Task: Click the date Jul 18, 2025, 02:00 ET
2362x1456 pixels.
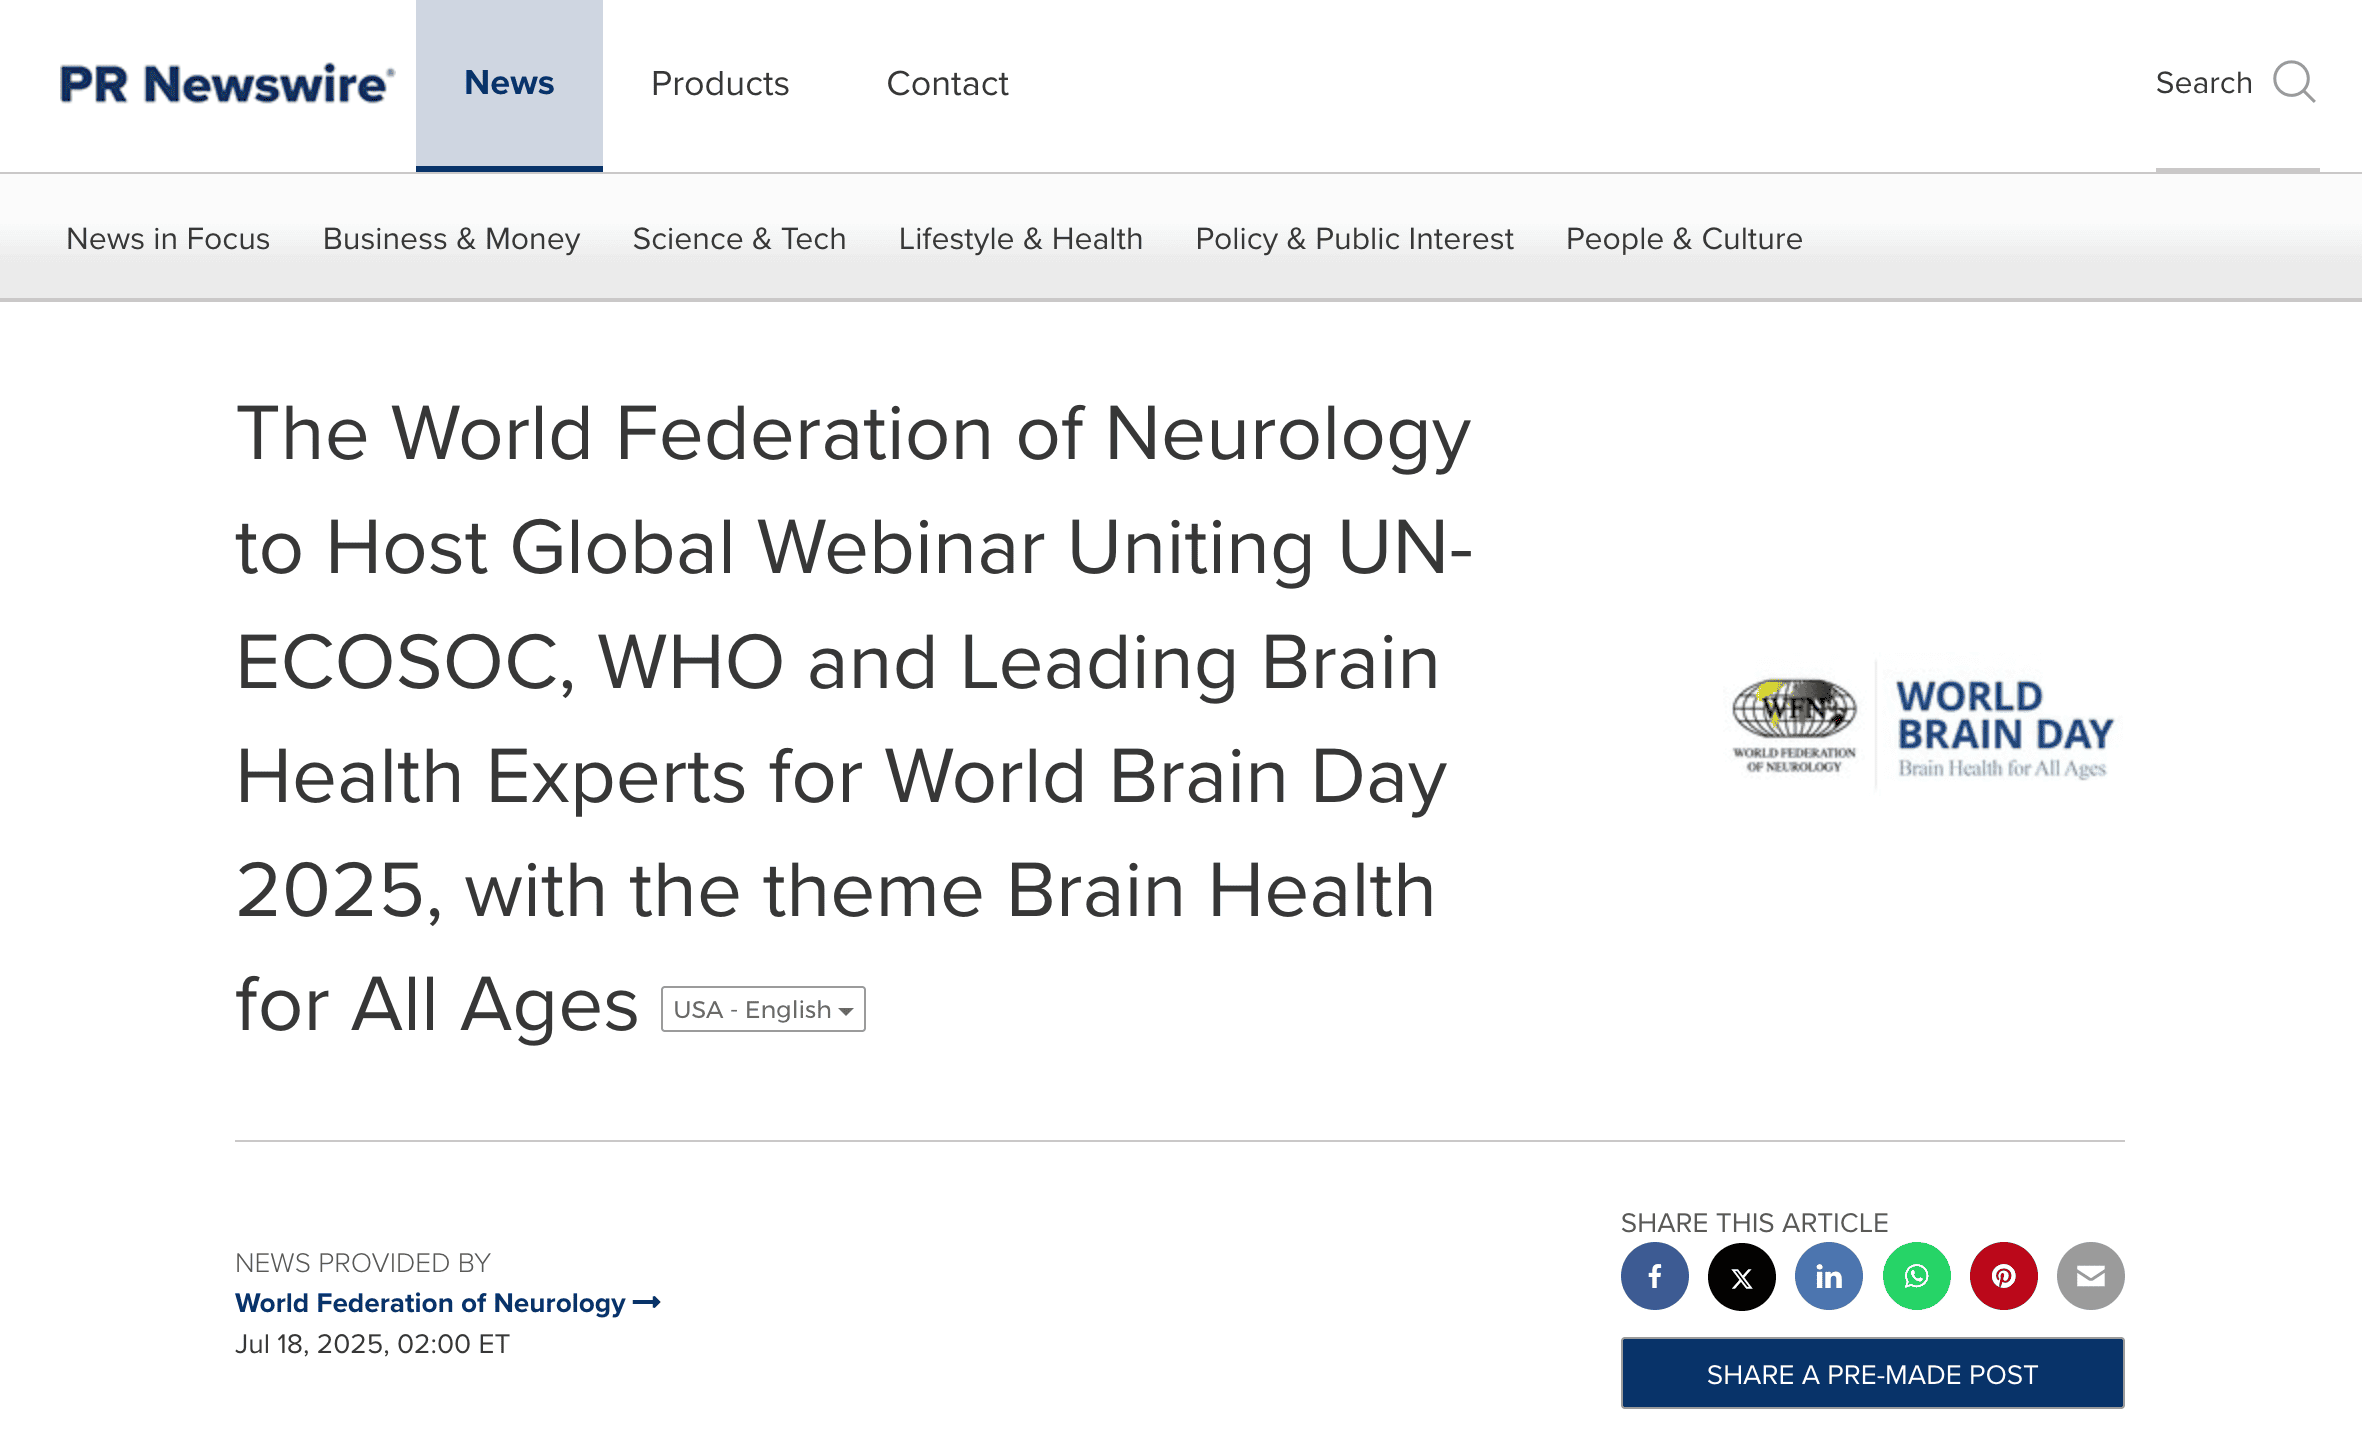Action: 372,1344
